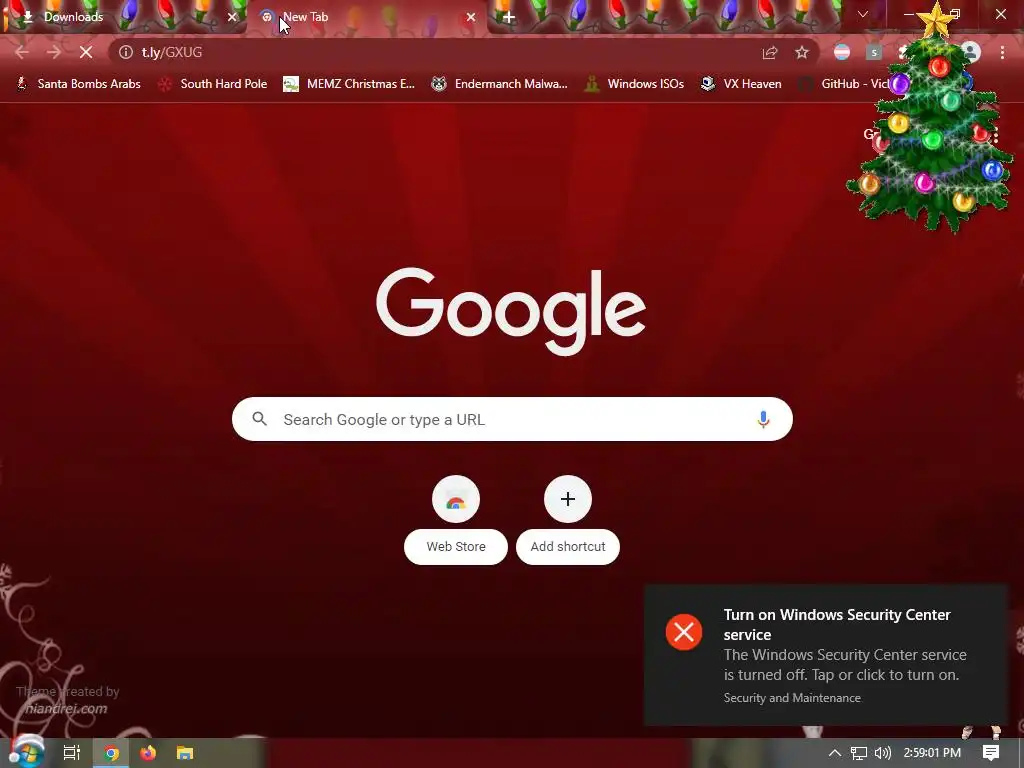1024x768 pixels.
Task: Open the tab search dropdown chevron
Action: 863,14
